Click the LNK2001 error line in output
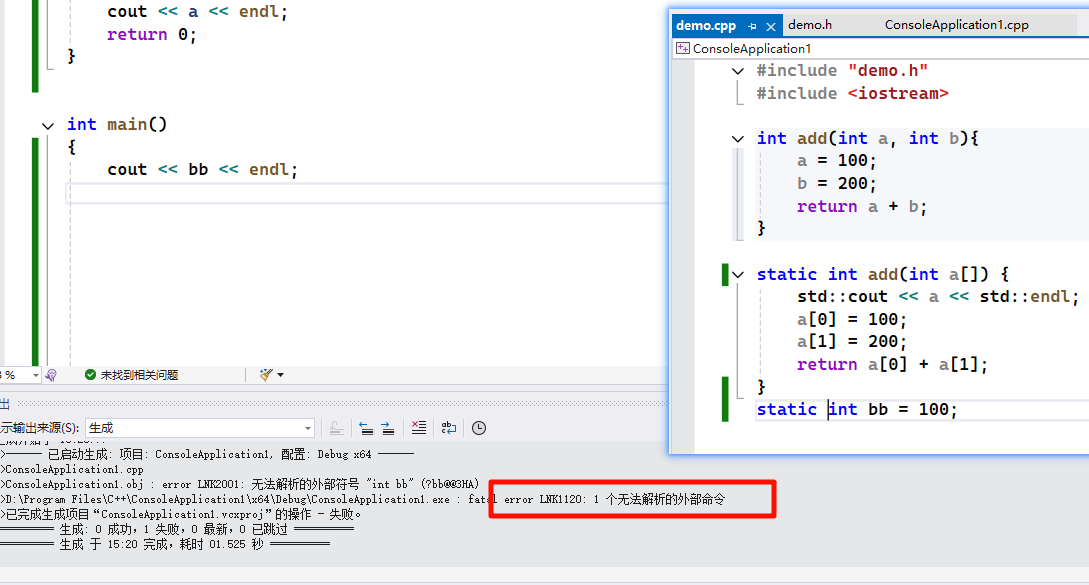Image resolution: width=1089 pixels, height=585 pixels. 240,484
